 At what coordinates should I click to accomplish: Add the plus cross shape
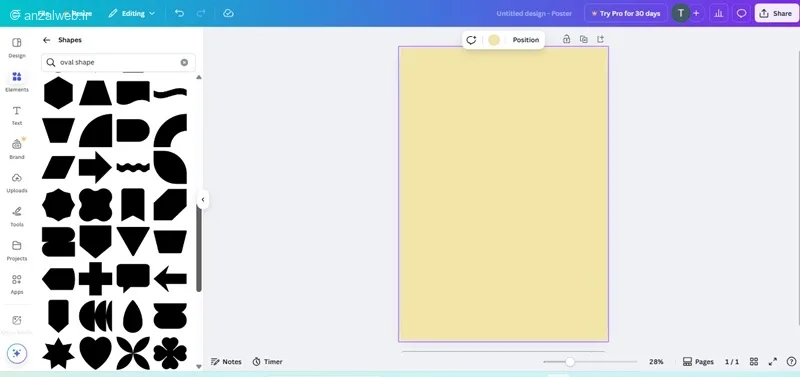click(95, 279)
